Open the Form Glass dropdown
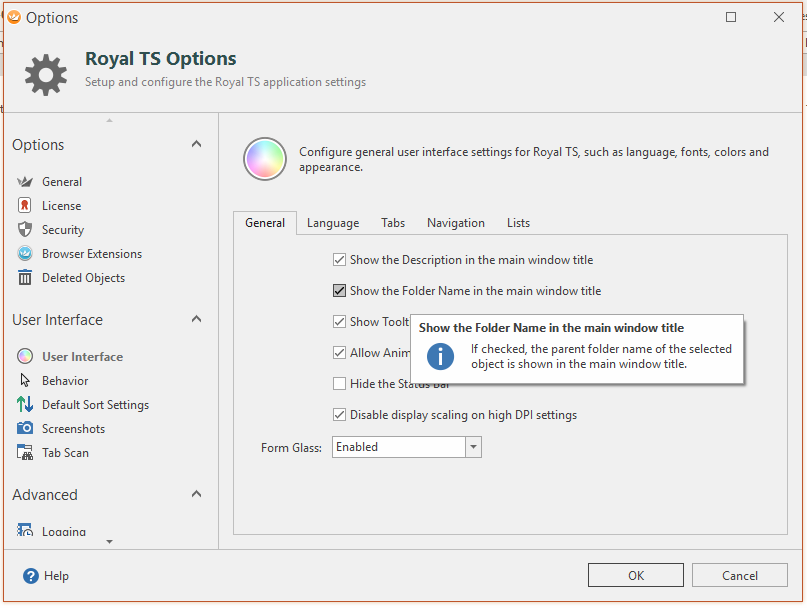Screen dimensions: 807x608 click(473, 447)
